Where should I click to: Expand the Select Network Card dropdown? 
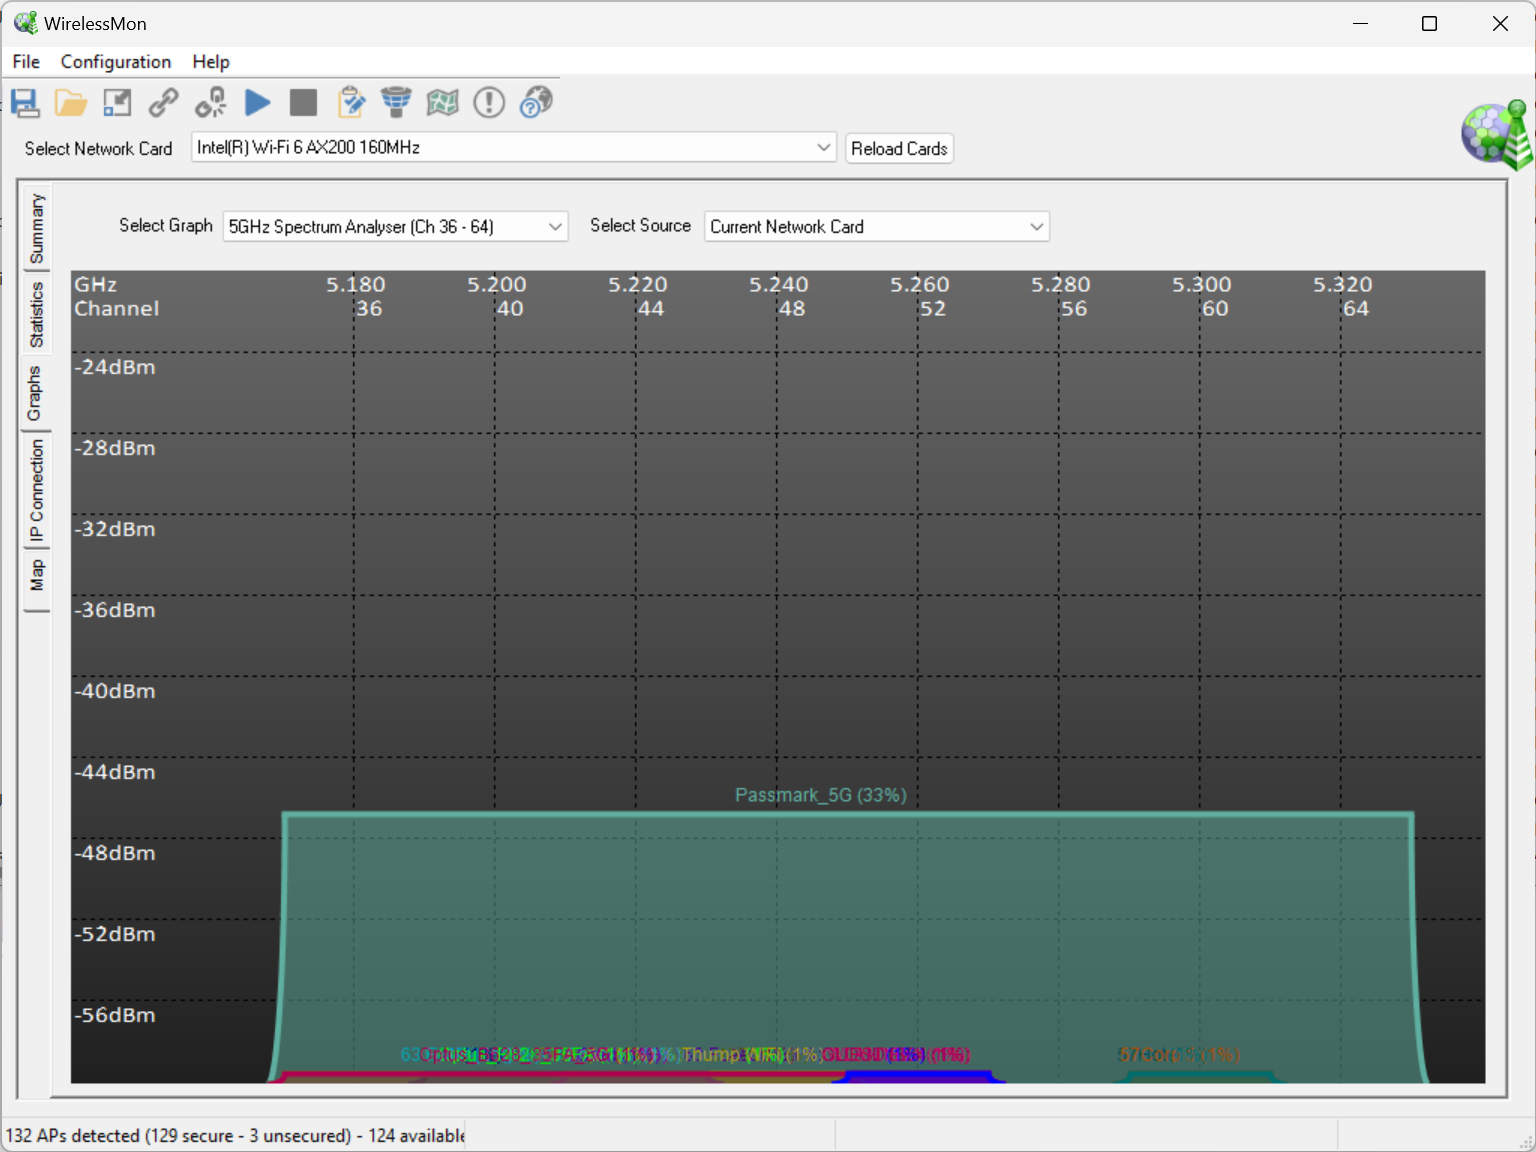(x=823, y=147)
